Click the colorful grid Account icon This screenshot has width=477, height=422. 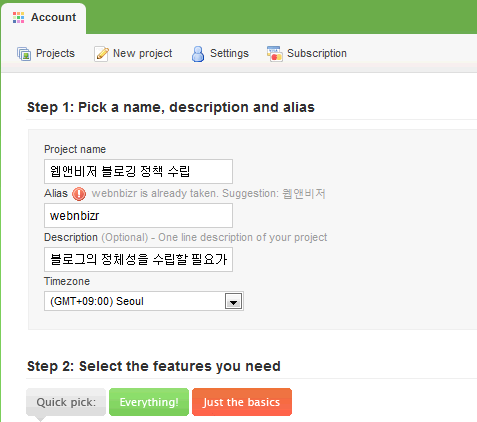pos(18,17)
